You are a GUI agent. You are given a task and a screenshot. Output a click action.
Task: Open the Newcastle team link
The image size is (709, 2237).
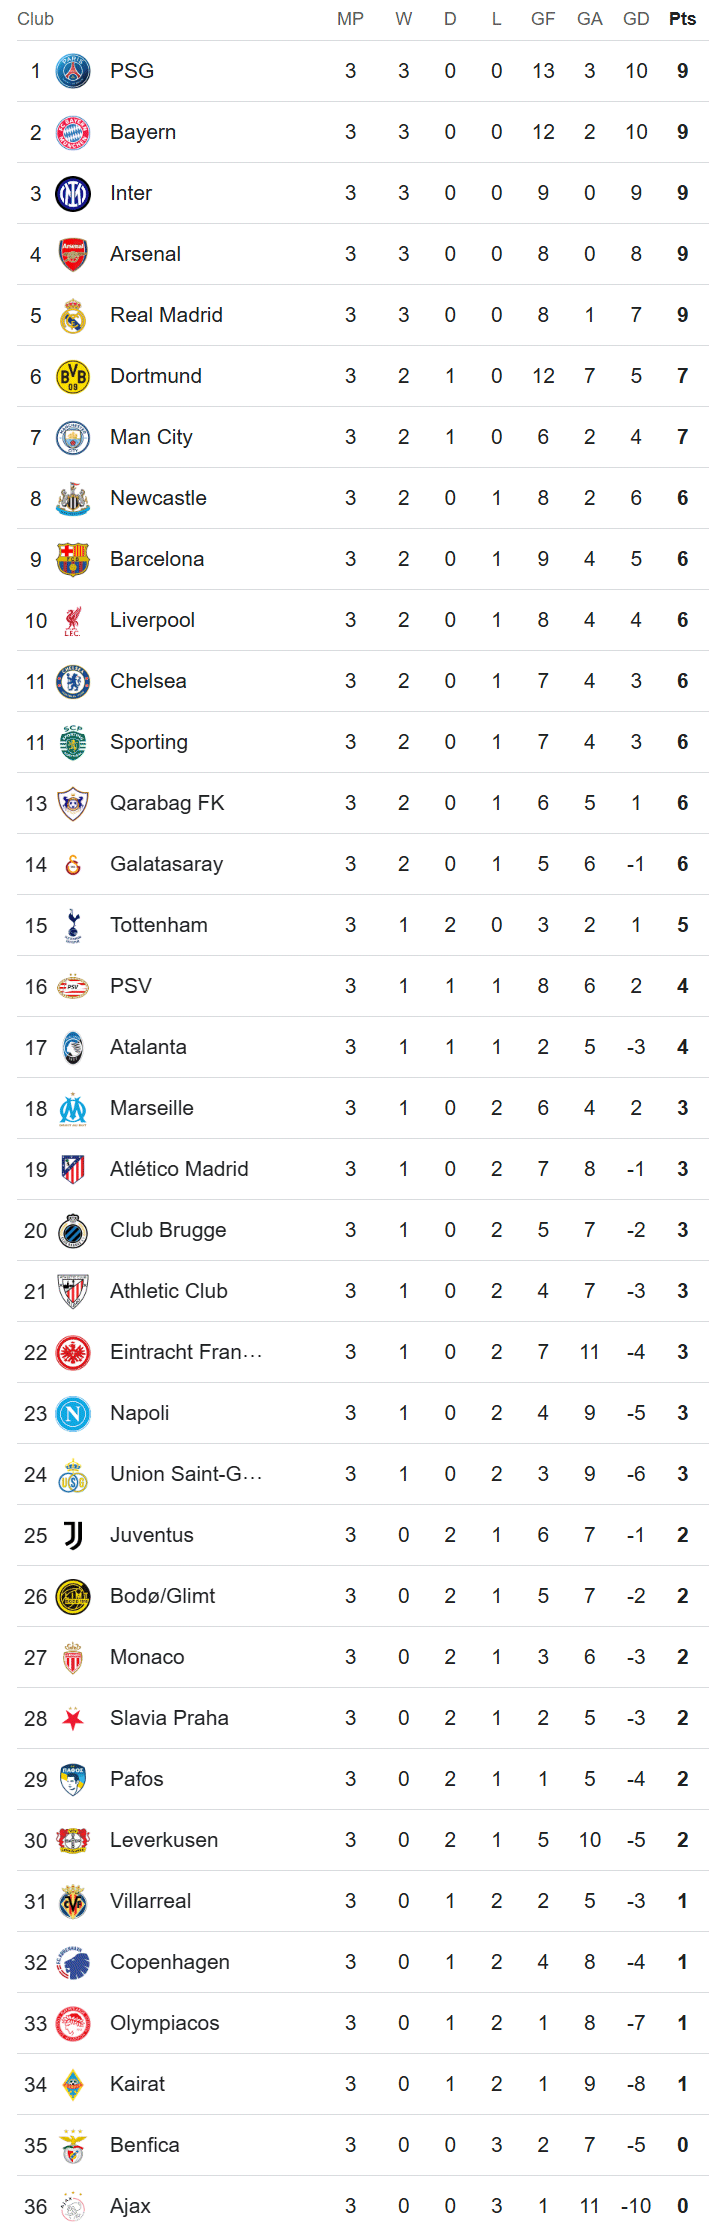coord(158,498)
